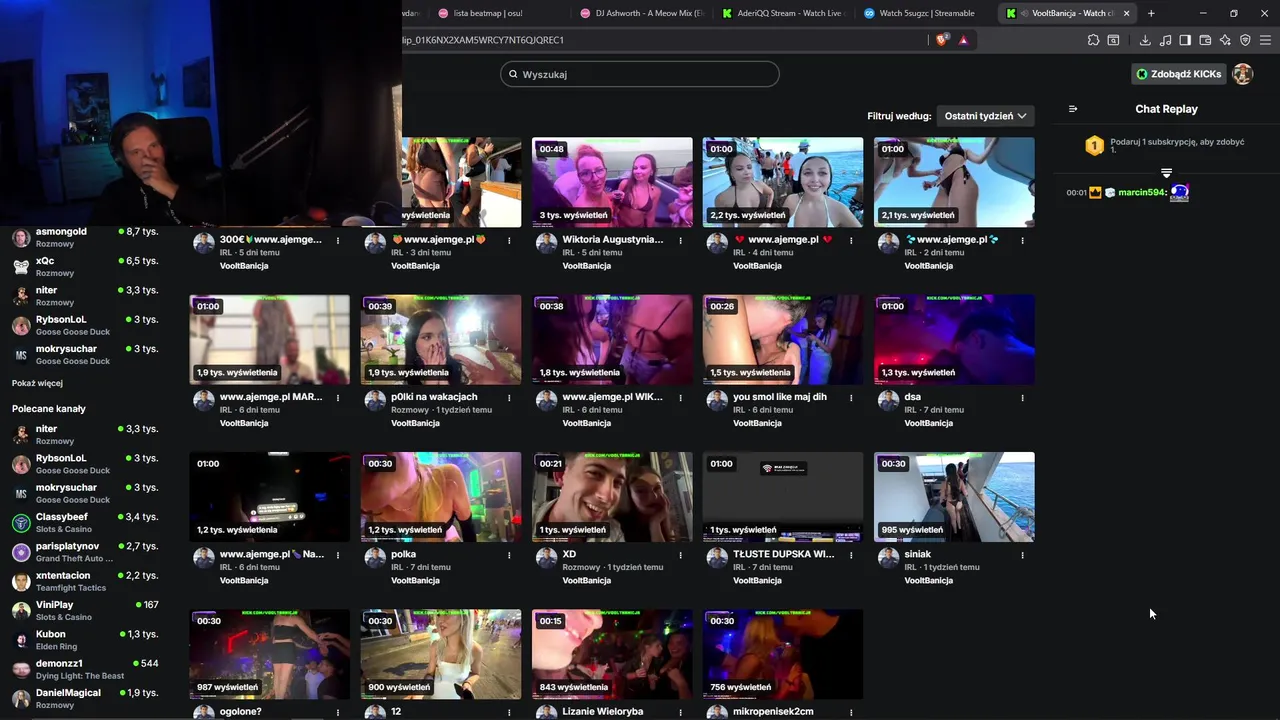Open the browser Extensions puzzle icon
Screen dimensions: 1280x720
1093,40
